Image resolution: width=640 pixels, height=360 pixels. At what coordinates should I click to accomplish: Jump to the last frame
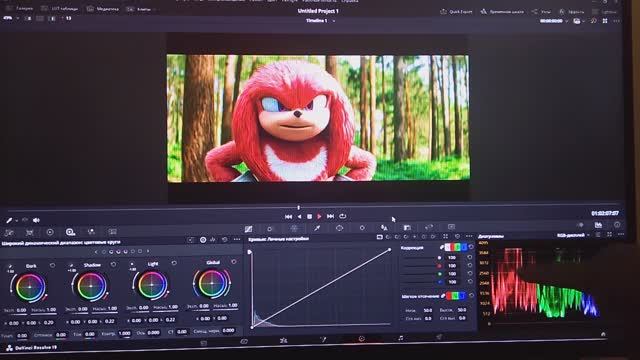[x=330, y=216]
